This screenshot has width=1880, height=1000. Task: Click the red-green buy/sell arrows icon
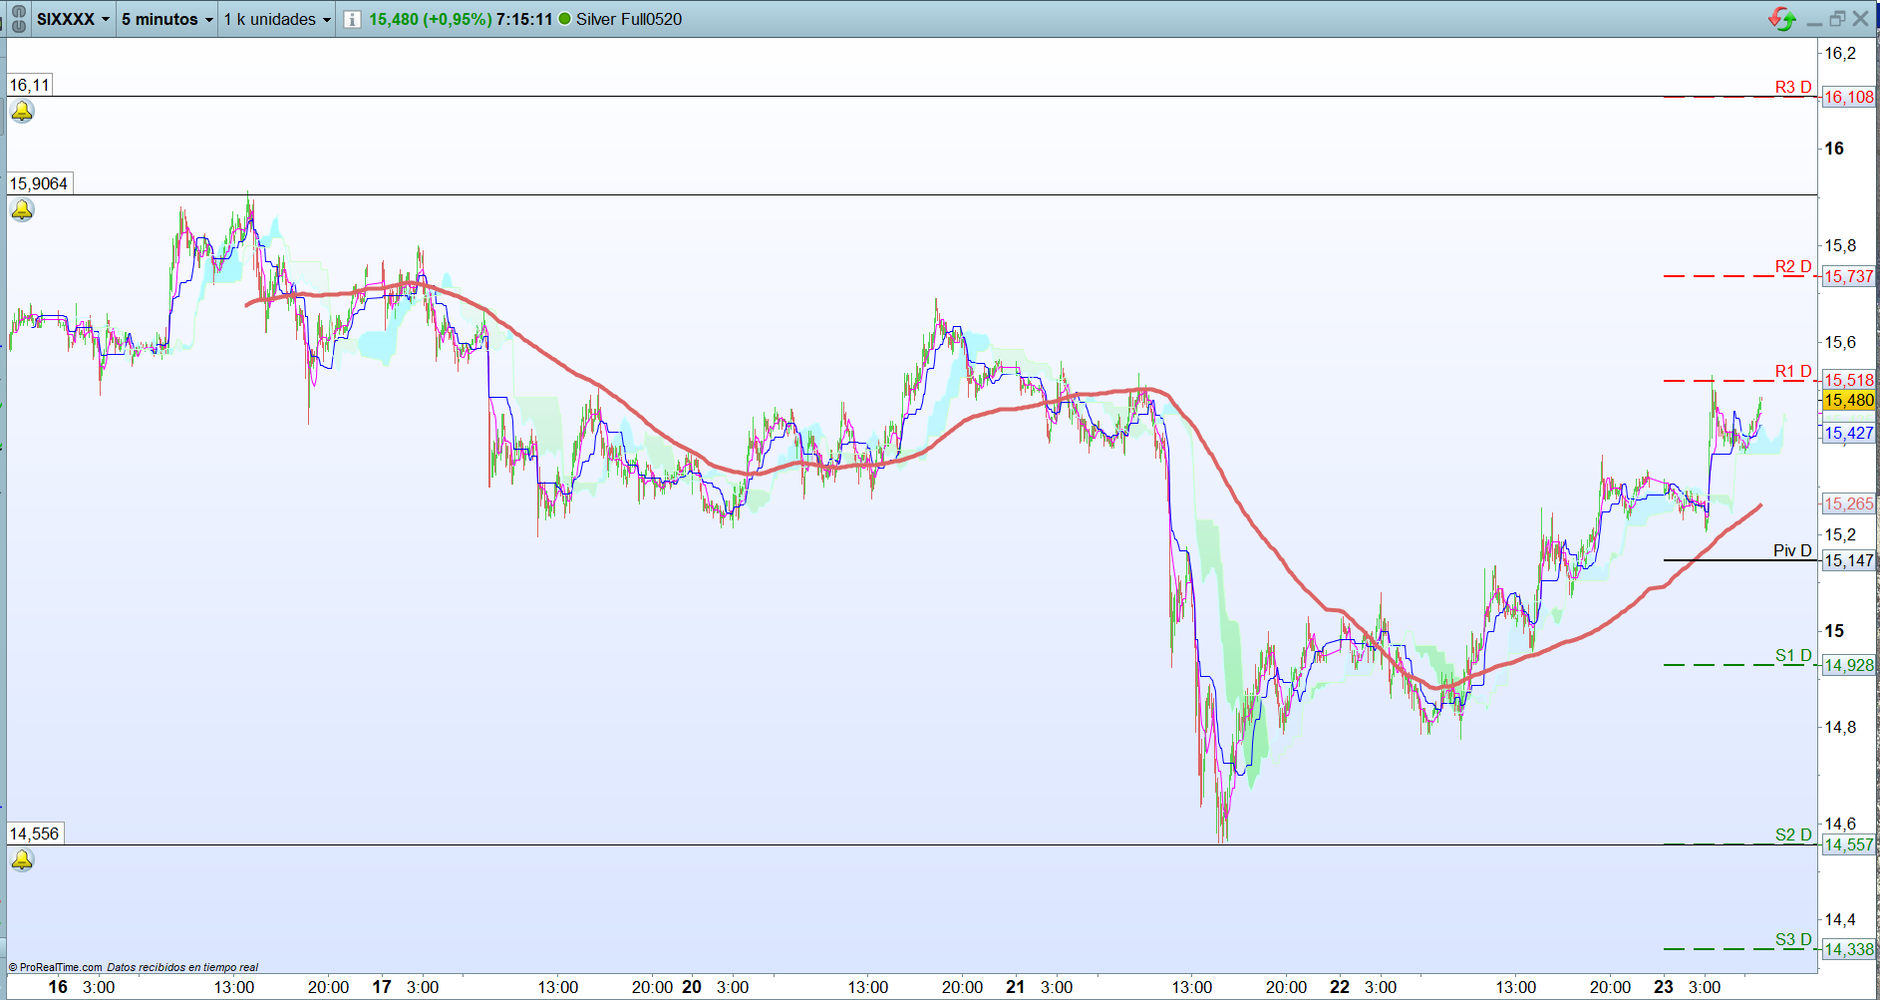click(1782, 19)
